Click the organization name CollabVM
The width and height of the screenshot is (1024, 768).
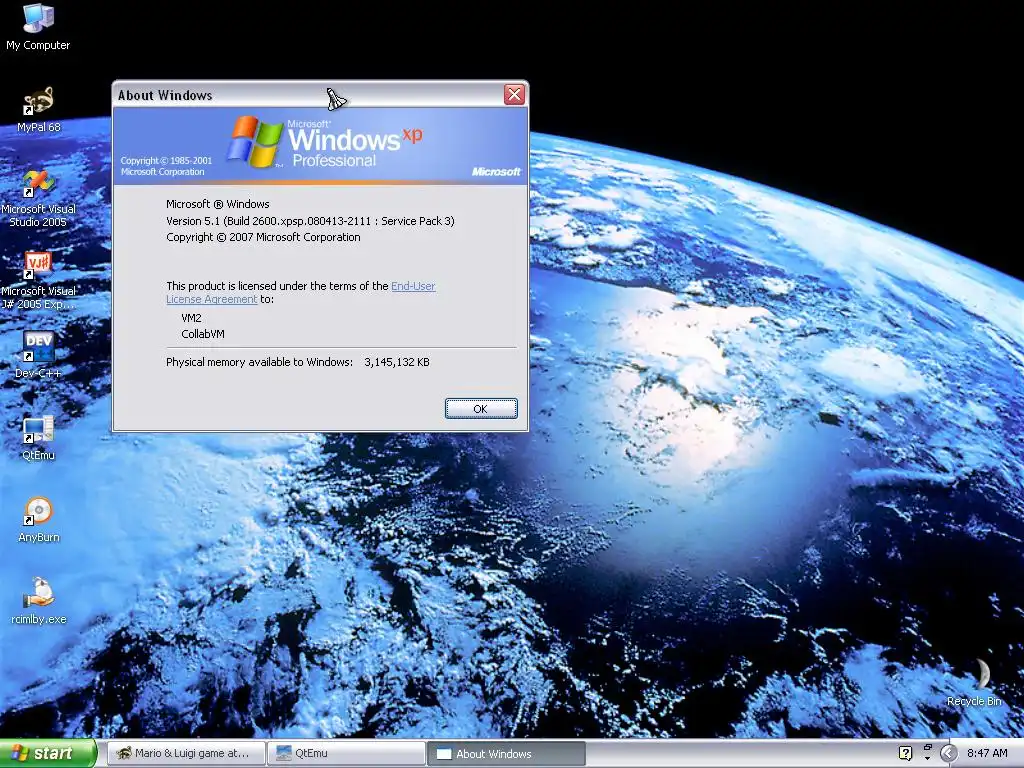pos(202,334)
